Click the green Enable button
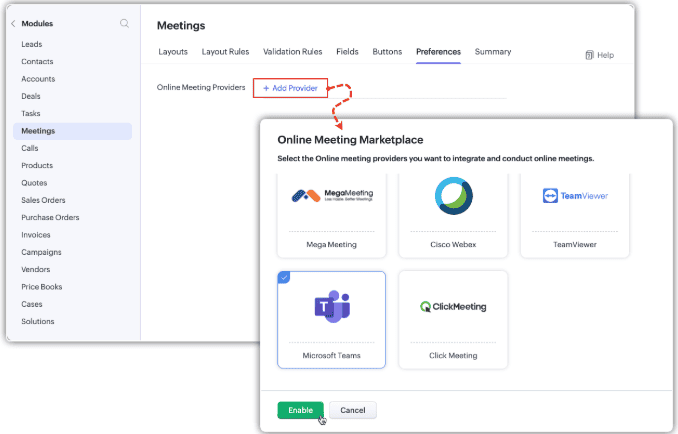Screen dimensions: 678x434 click(x=301, y=410)
